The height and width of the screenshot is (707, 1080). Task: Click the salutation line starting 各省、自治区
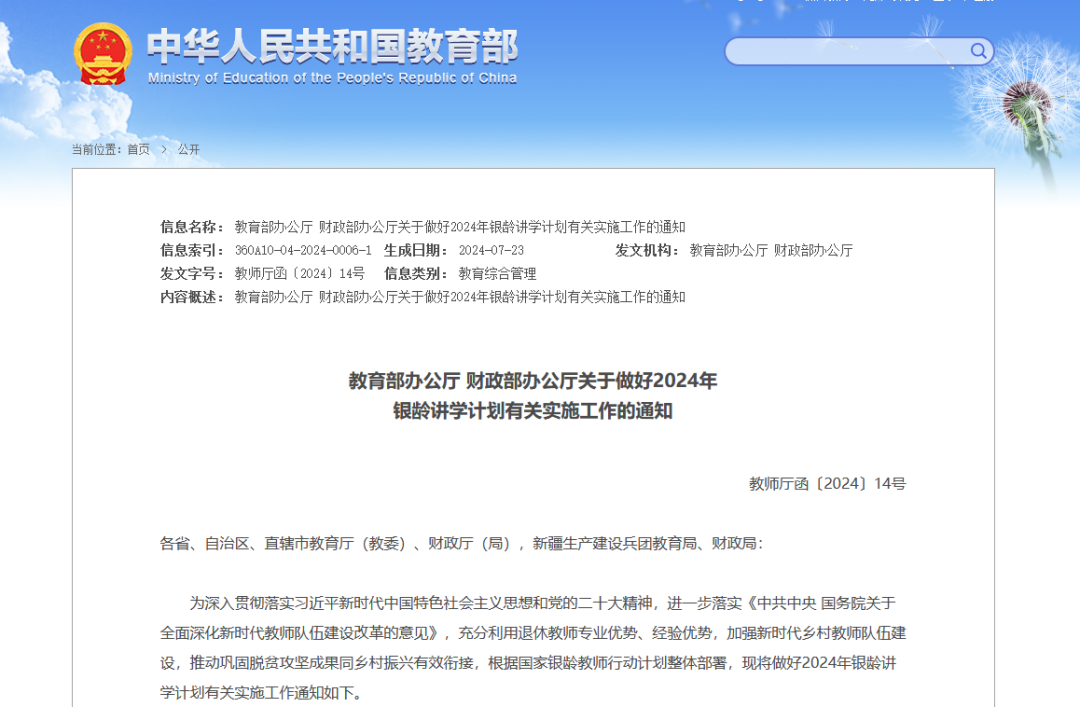(461, 544)
